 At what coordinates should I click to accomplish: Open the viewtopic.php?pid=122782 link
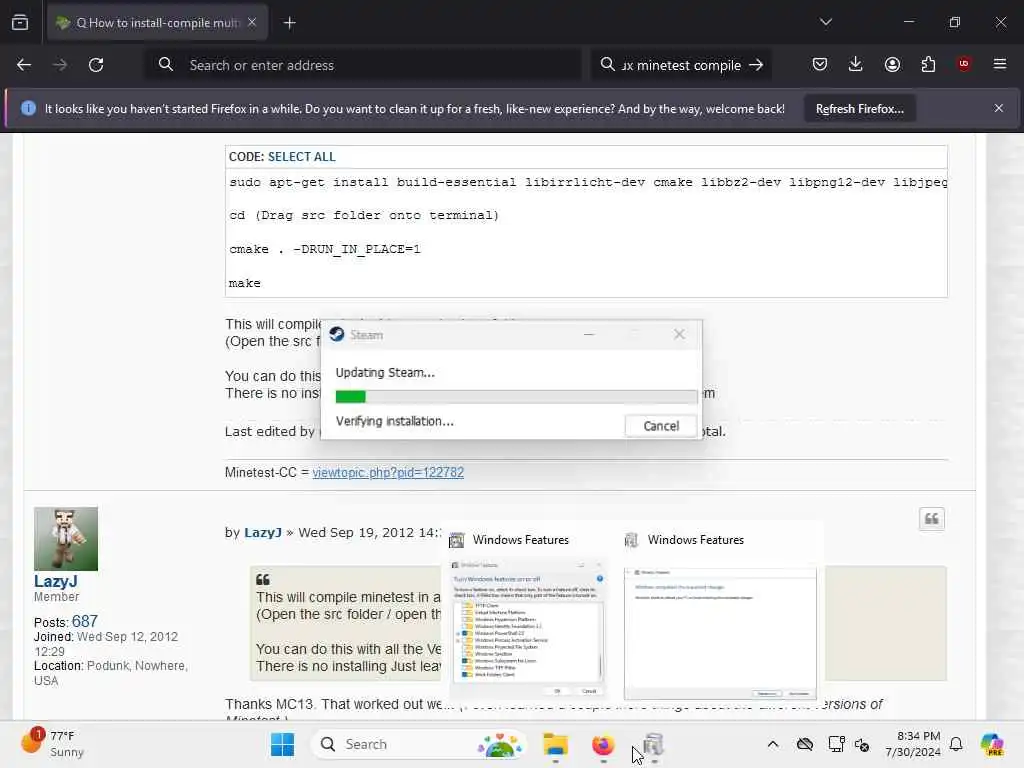(388, 472)
